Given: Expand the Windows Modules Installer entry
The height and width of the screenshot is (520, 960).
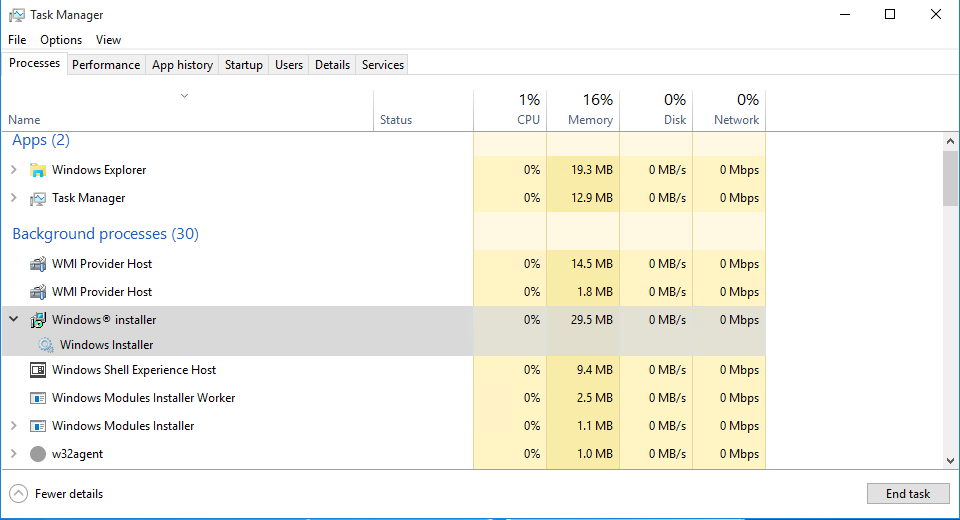Looking at the screenshot, I should pyautogui.click(x=13, y=426).
